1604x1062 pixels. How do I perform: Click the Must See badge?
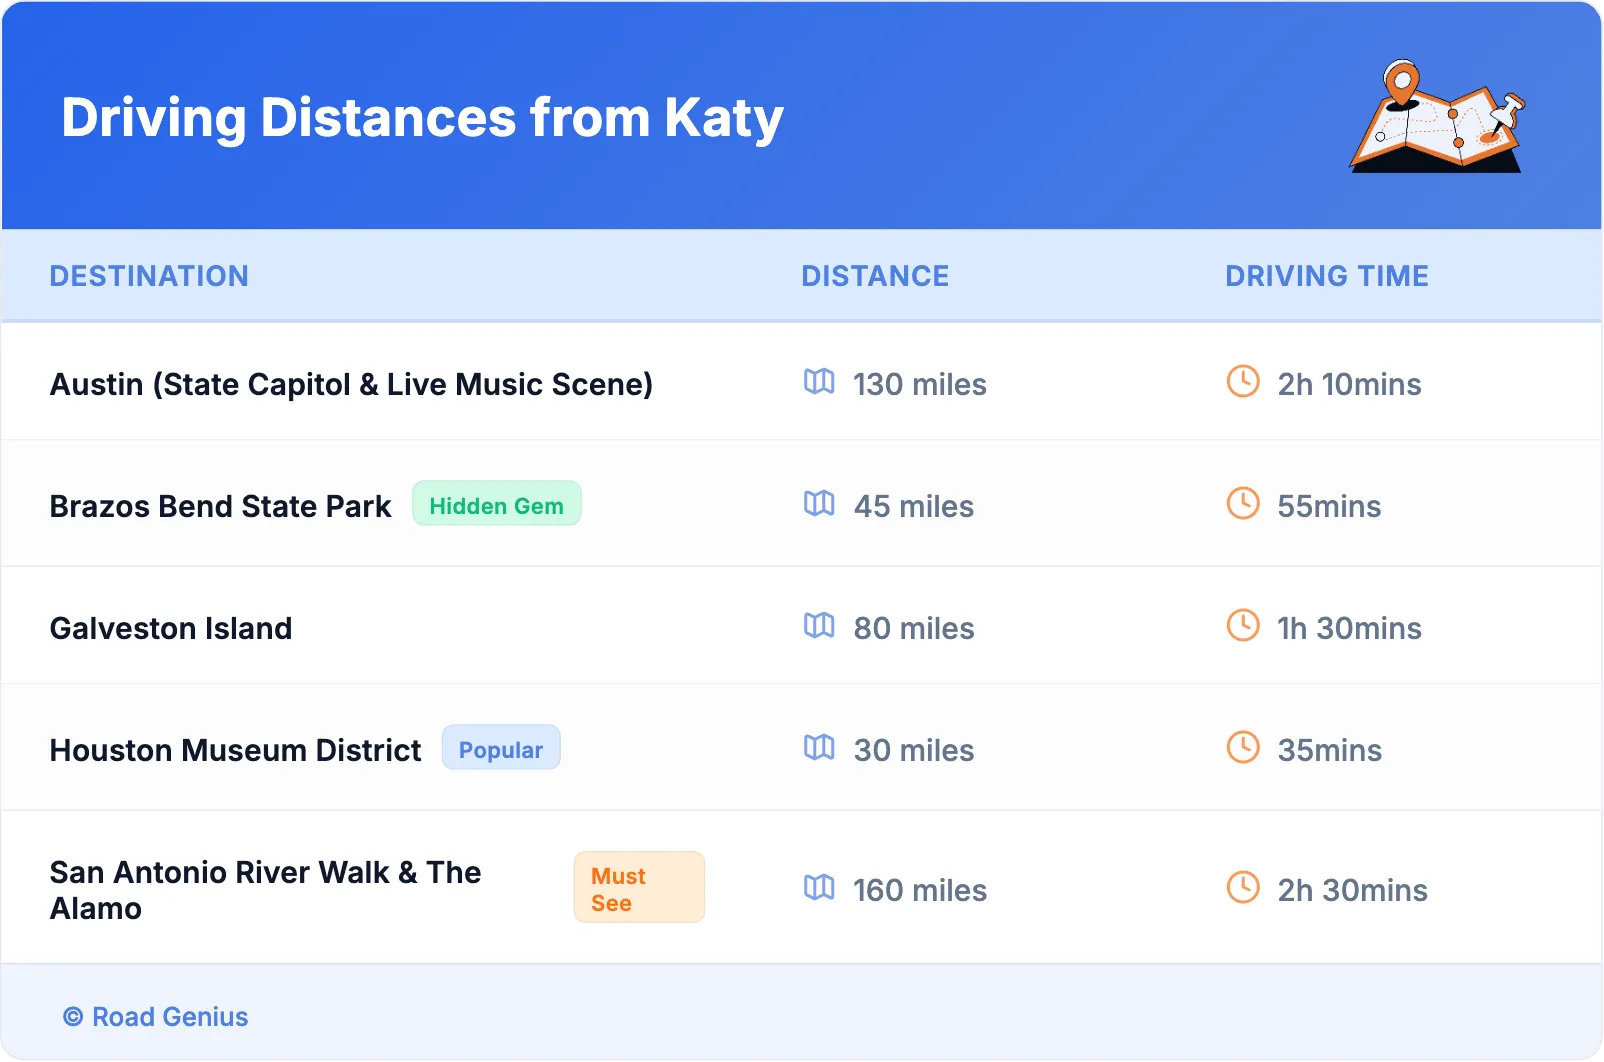point(639,888)
